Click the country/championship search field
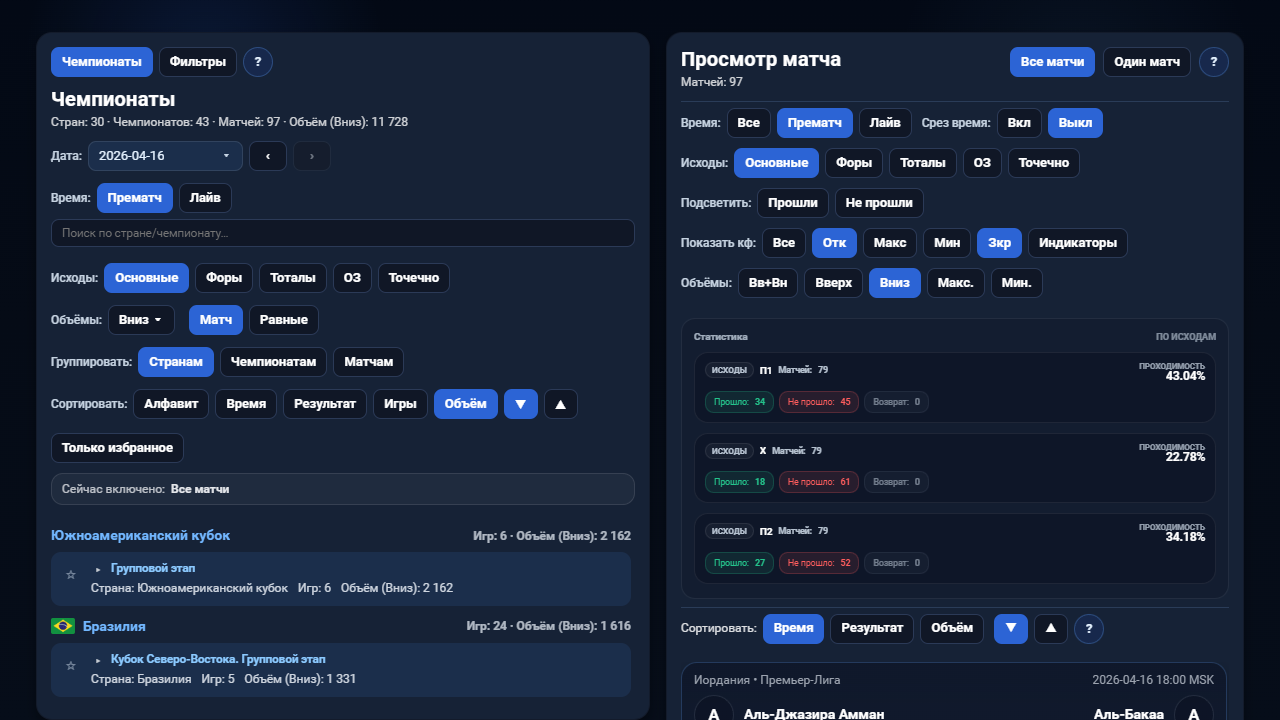The image size is (1280, 720). click(x=343, y=233)
